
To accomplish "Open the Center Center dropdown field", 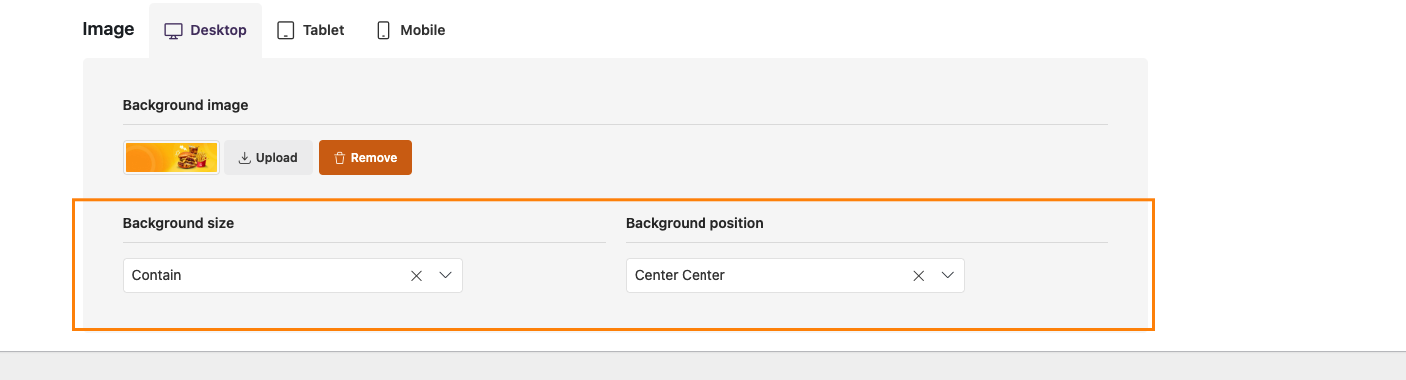I will pos(795,275).
